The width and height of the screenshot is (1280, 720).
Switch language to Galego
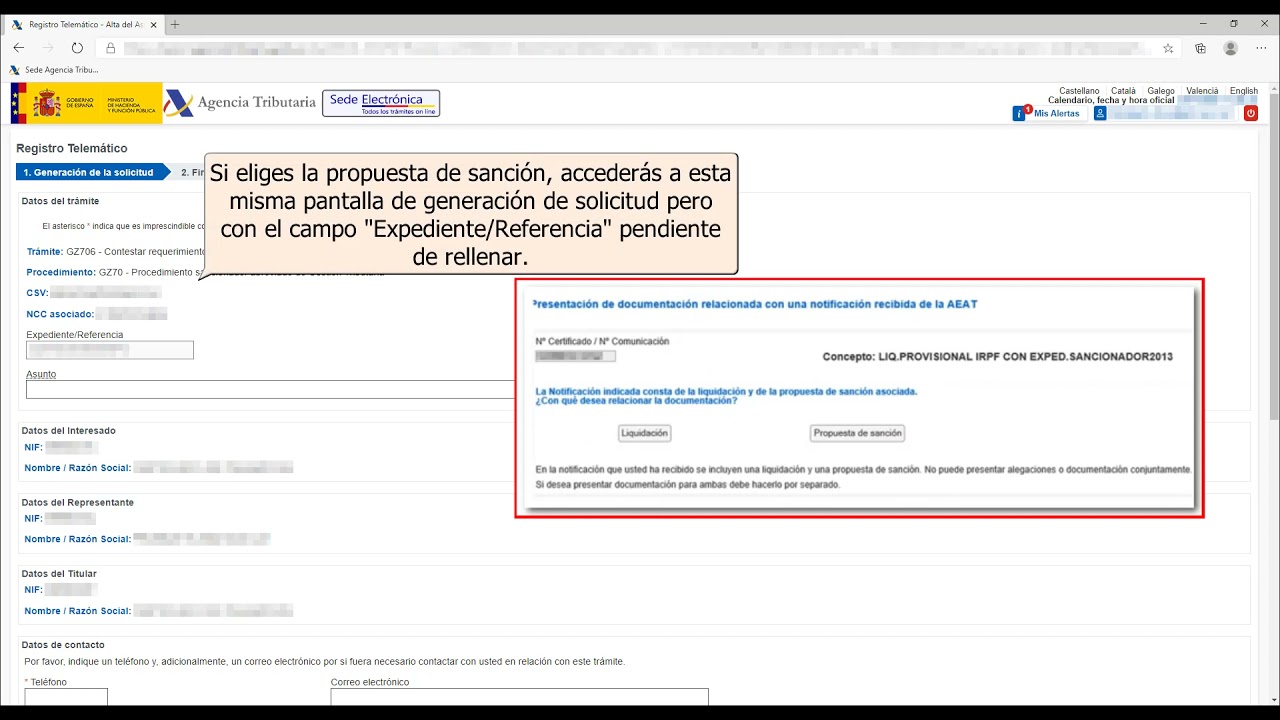[x=1161, y=91]
